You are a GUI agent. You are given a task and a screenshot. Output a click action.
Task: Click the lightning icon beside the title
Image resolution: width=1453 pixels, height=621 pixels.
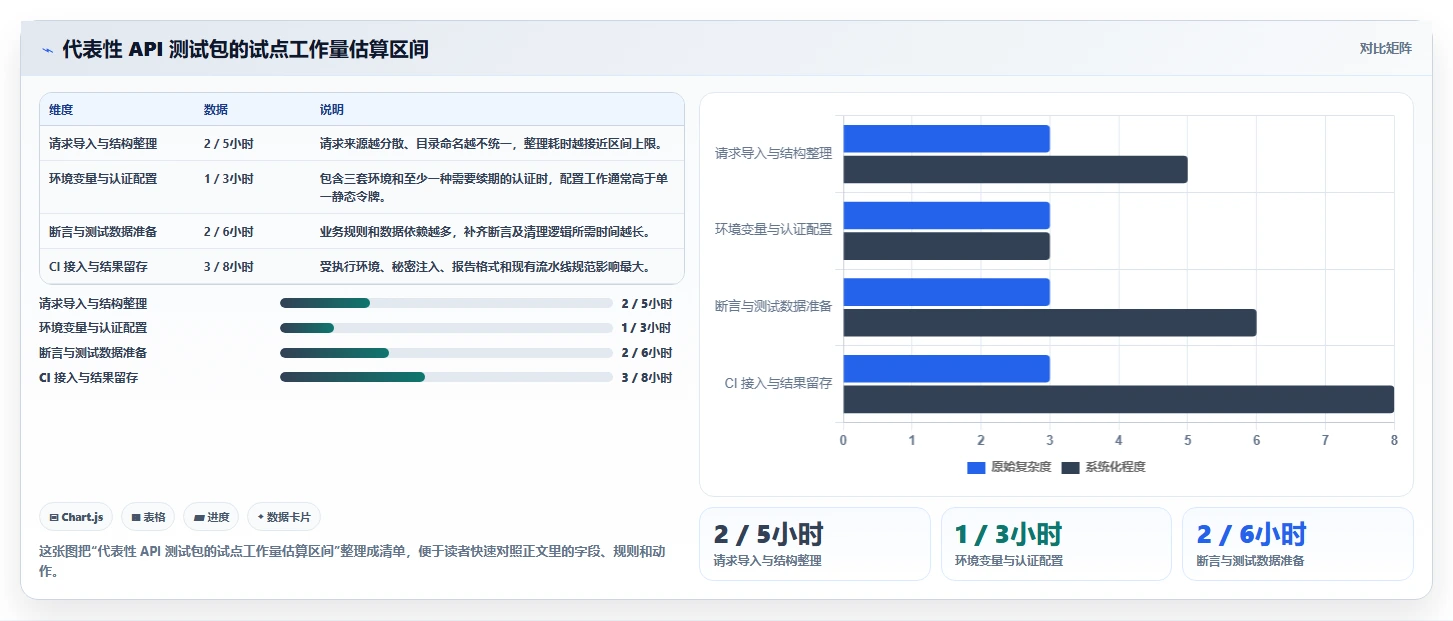tap(47, 49)
